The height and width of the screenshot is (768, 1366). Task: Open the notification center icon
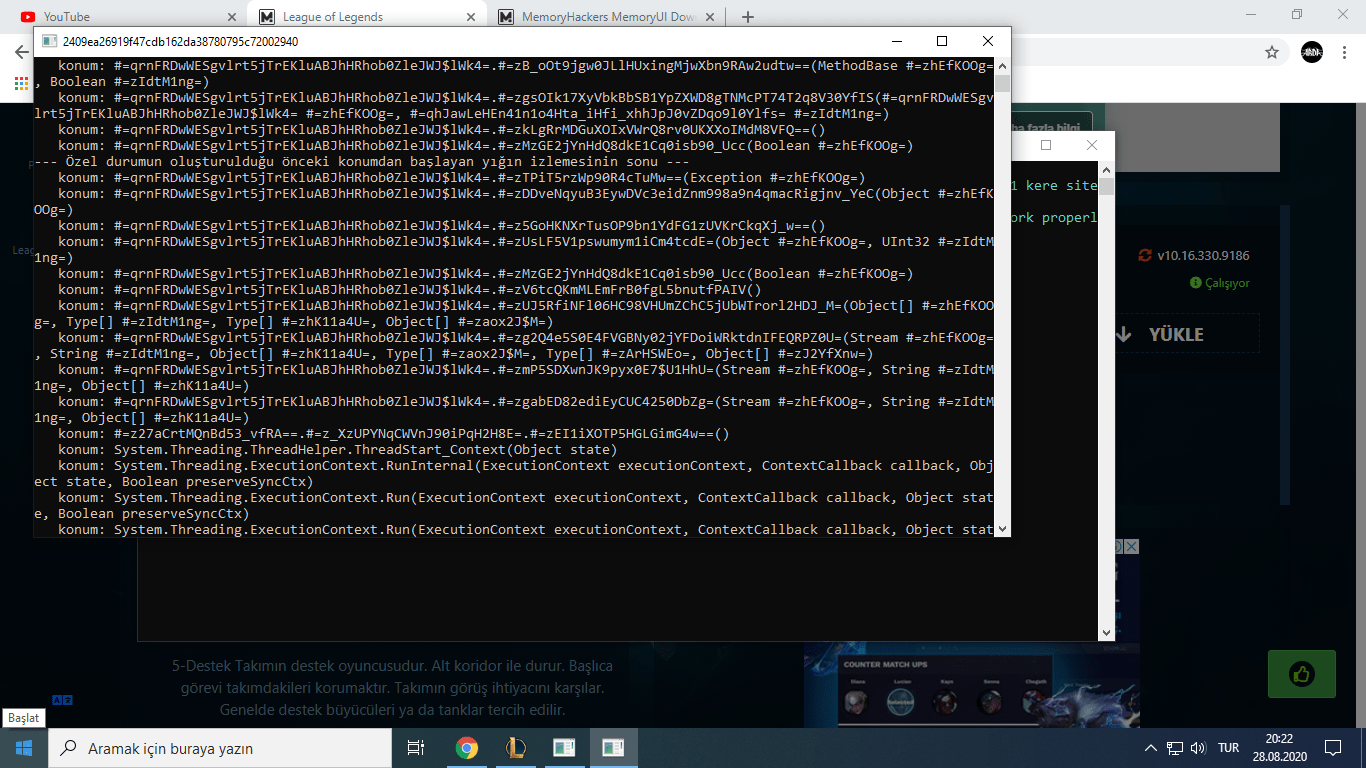tap(1332, 748)
